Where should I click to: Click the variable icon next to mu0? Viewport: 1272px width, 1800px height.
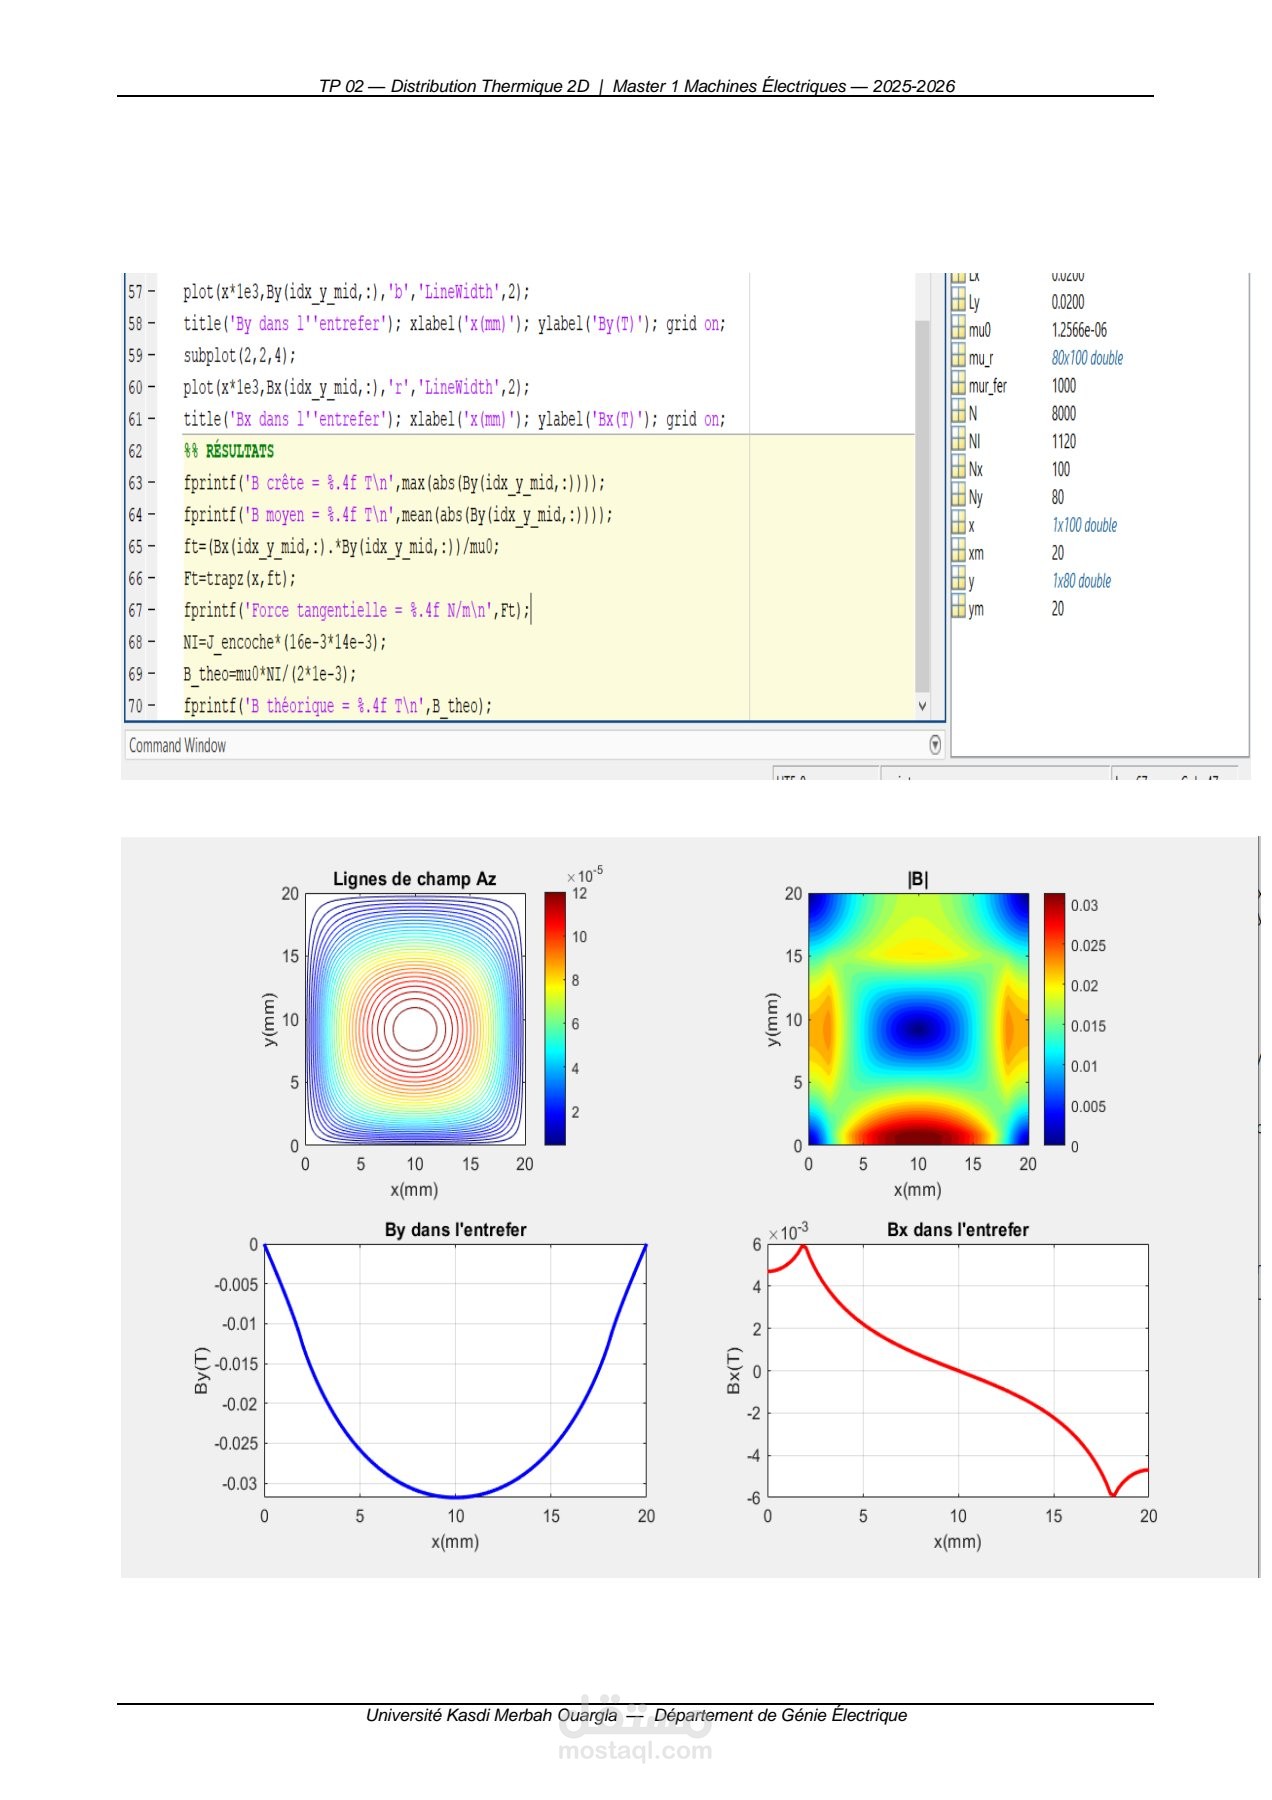(x=958, y=329)
